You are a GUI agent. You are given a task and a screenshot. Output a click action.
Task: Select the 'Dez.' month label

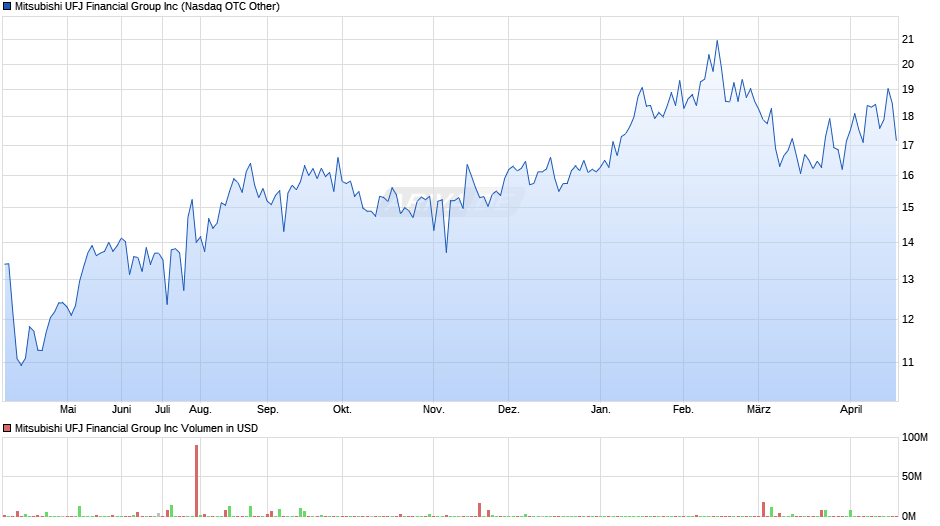[508, 410]
